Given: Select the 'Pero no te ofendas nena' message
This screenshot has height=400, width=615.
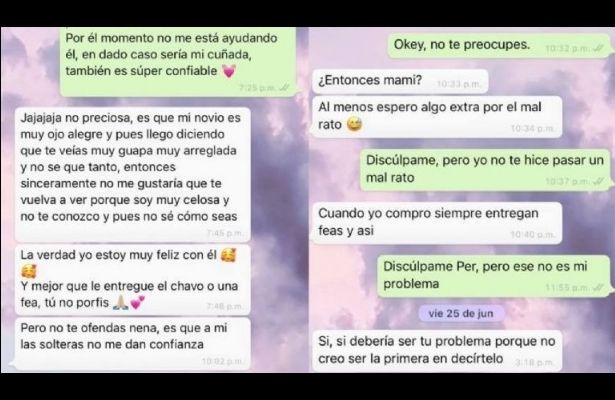Looking at the screenshot, I should point(133,344).
